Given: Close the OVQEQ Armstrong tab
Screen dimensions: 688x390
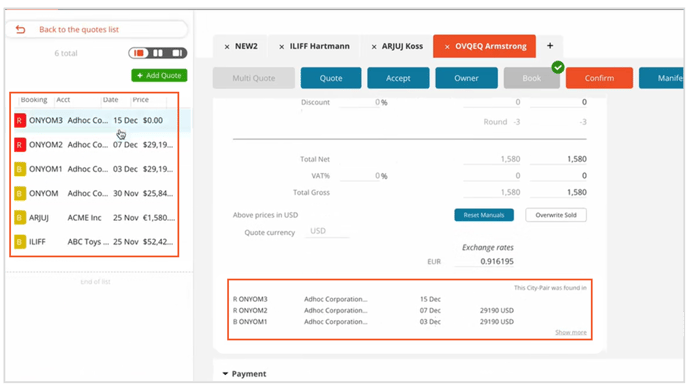Looking at the screenshot, I should click(447, 47).
